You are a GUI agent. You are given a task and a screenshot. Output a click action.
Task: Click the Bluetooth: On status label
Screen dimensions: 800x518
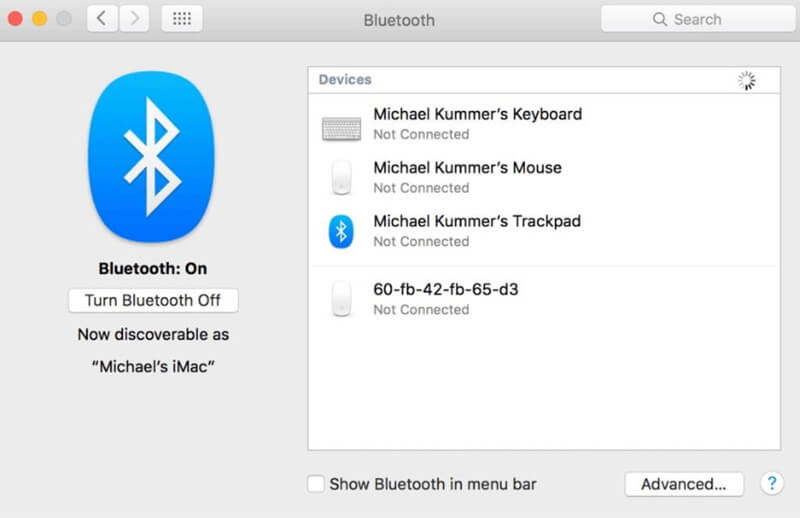[153, 268]
